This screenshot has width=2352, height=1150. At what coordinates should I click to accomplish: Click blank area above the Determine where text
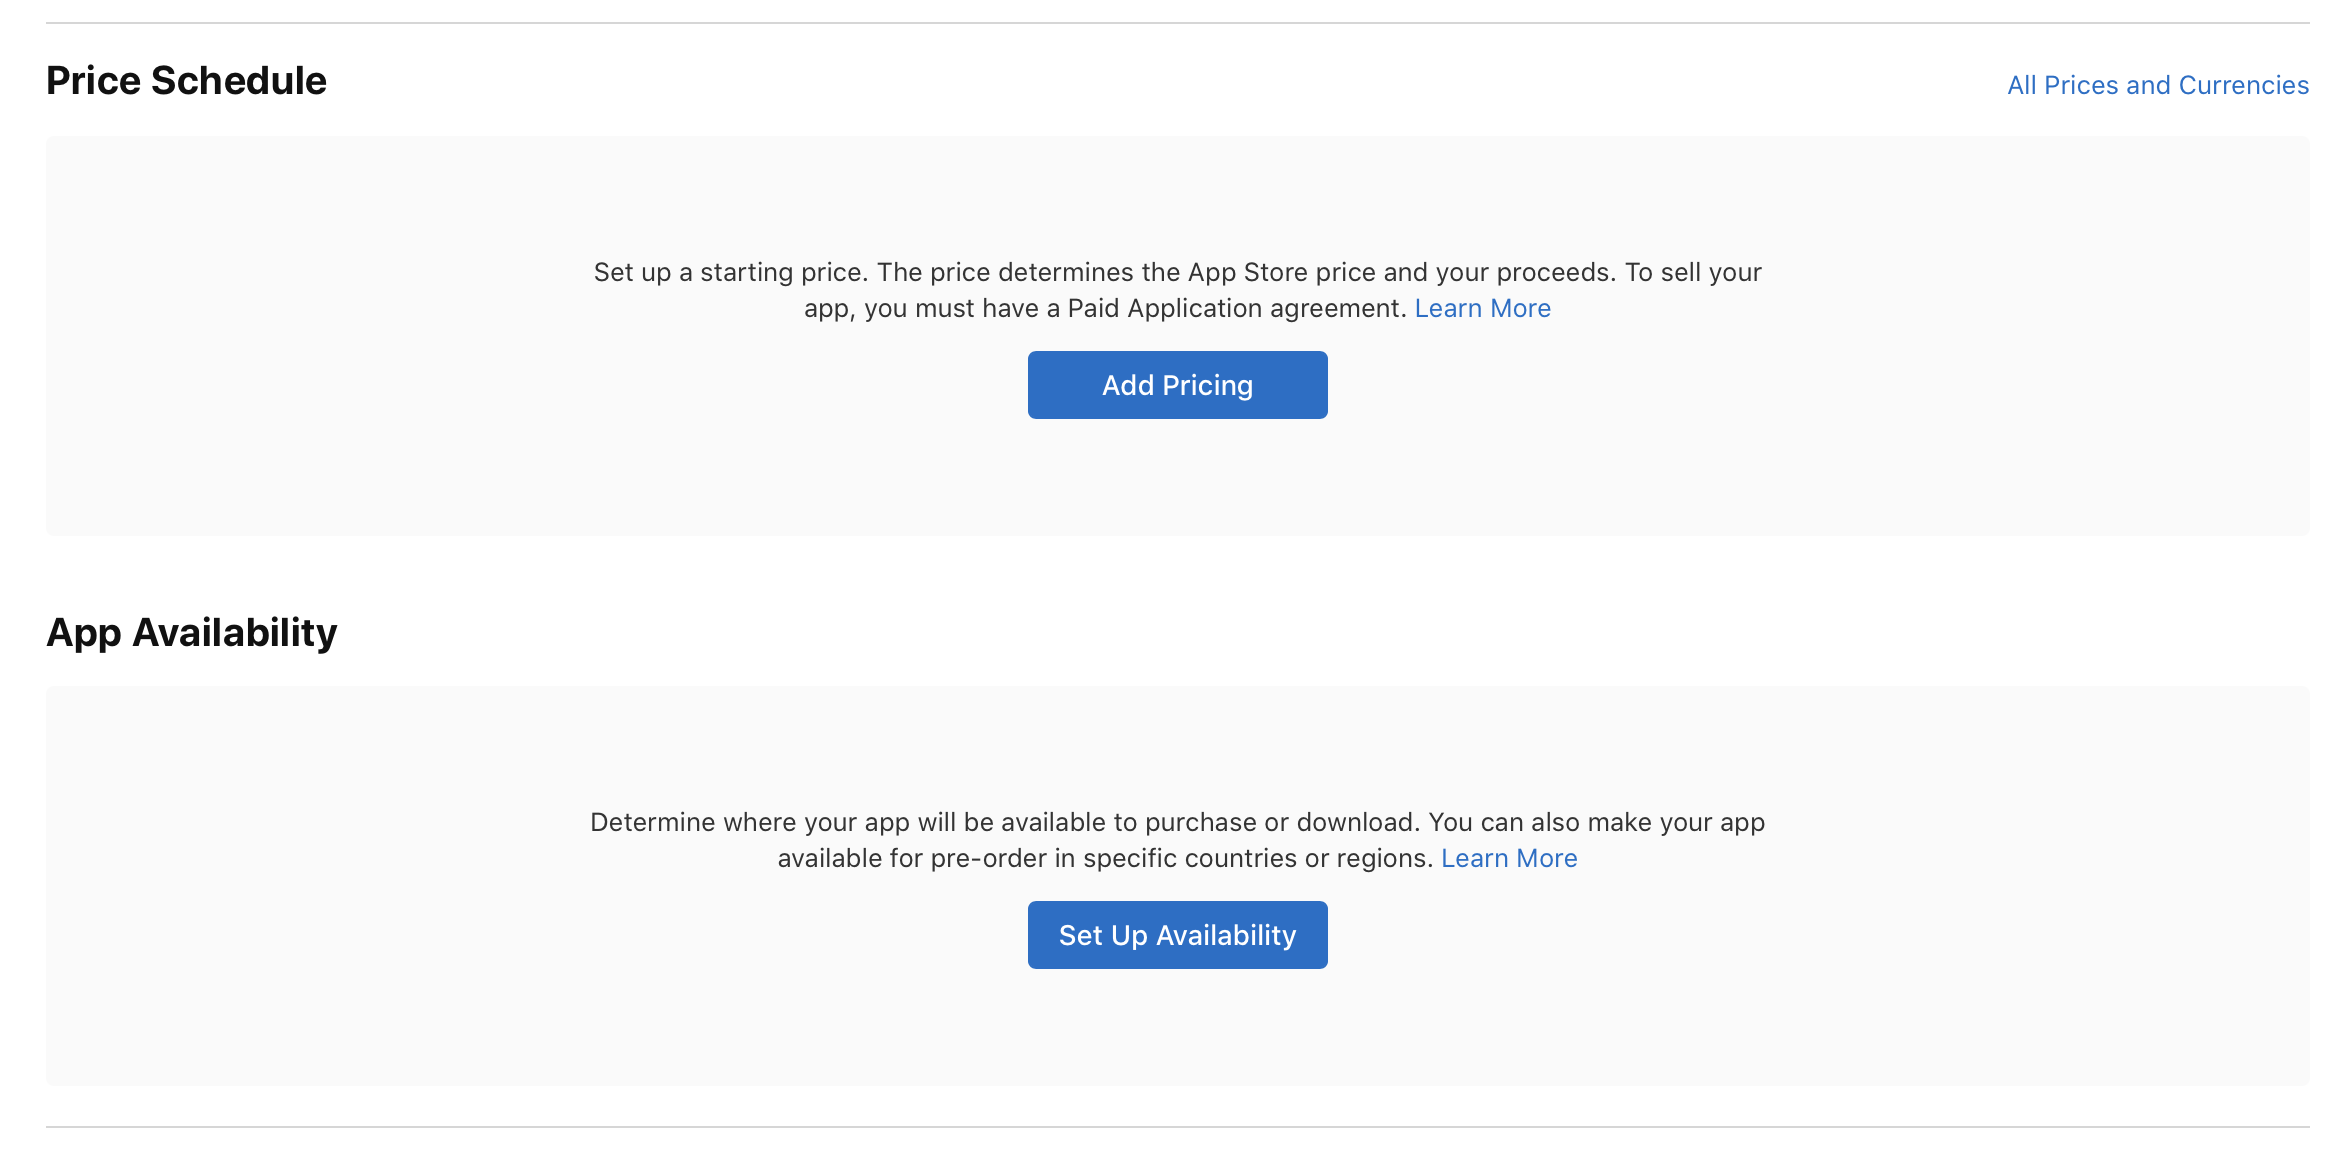1177,745
